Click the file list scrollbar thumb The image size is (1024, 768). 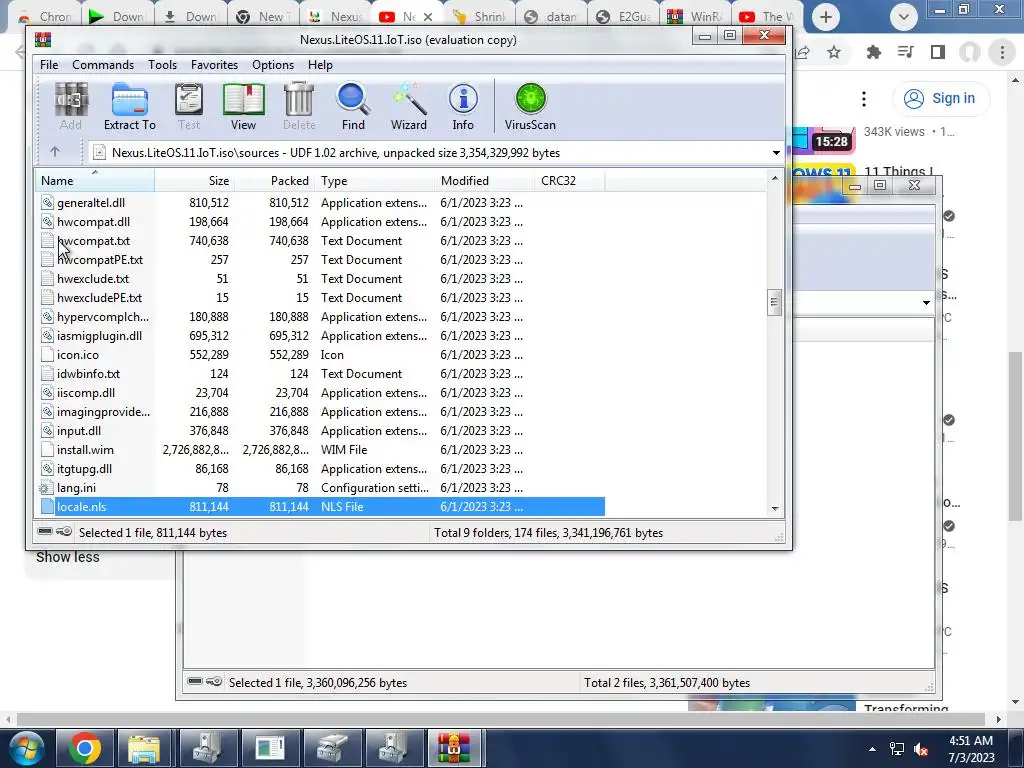click(x=775, y=302)
